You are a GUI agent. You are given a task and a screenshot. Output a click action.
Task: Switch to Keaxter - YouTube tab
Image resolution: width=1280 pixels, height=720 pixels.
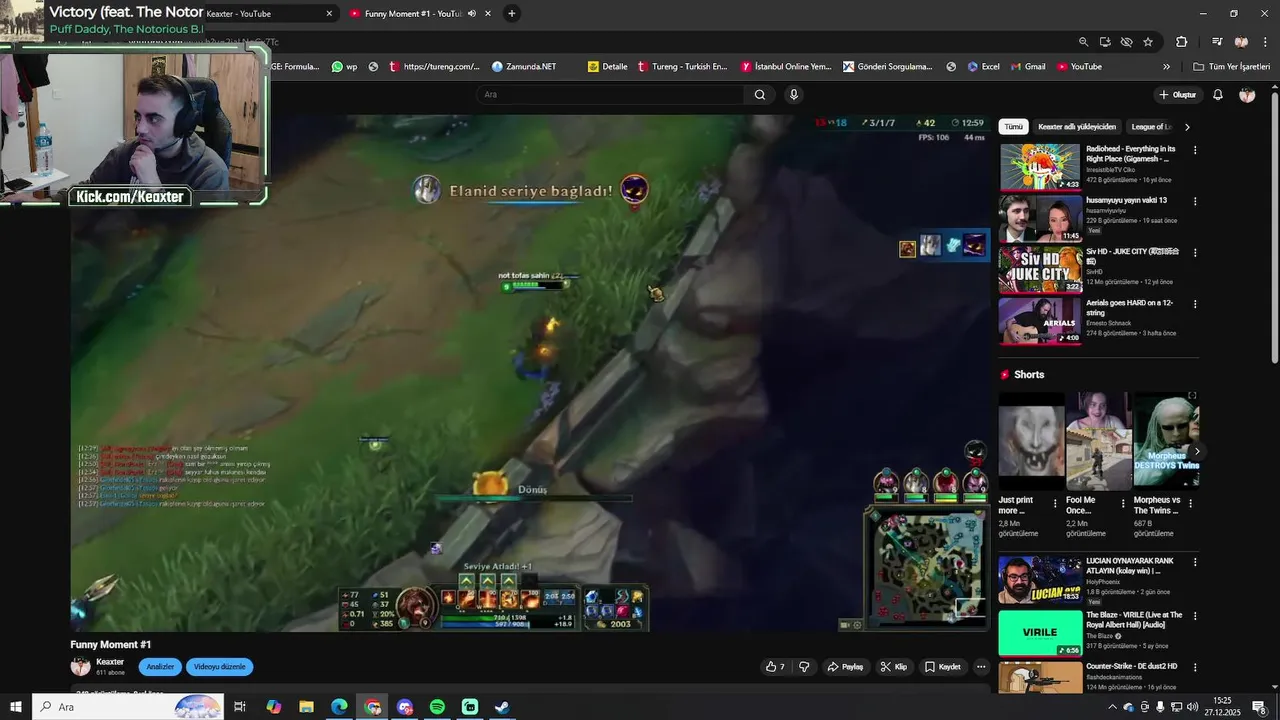260,14
